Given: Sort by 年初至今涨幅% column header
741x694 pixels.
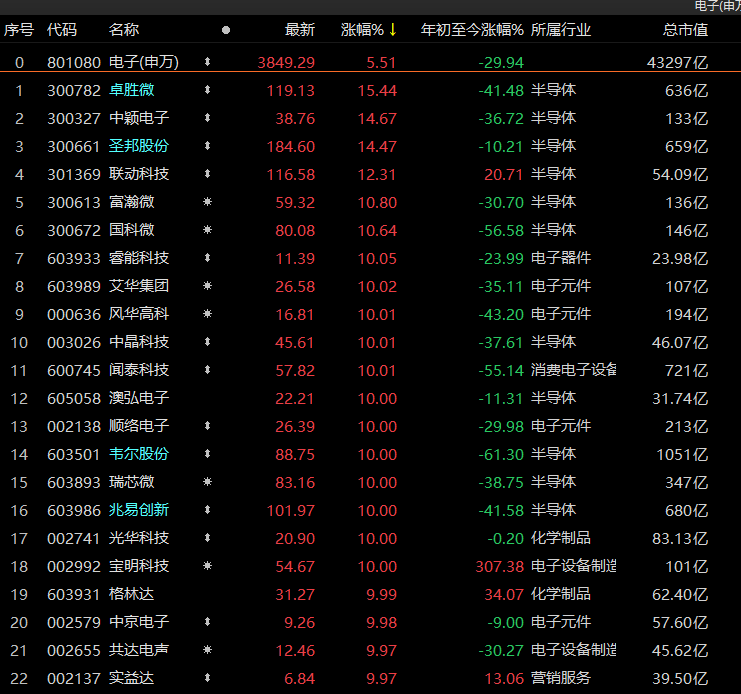Looking at the screenshot, I should 472,30.
